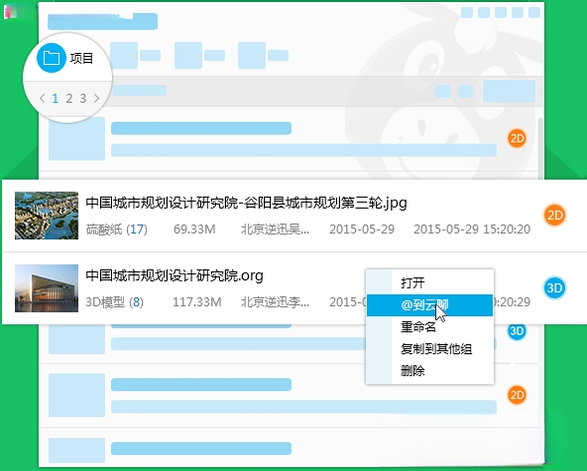Choose 打开 in the context menu
The height and width of the screenshot is (471, 587).
[x=430, y=283]
